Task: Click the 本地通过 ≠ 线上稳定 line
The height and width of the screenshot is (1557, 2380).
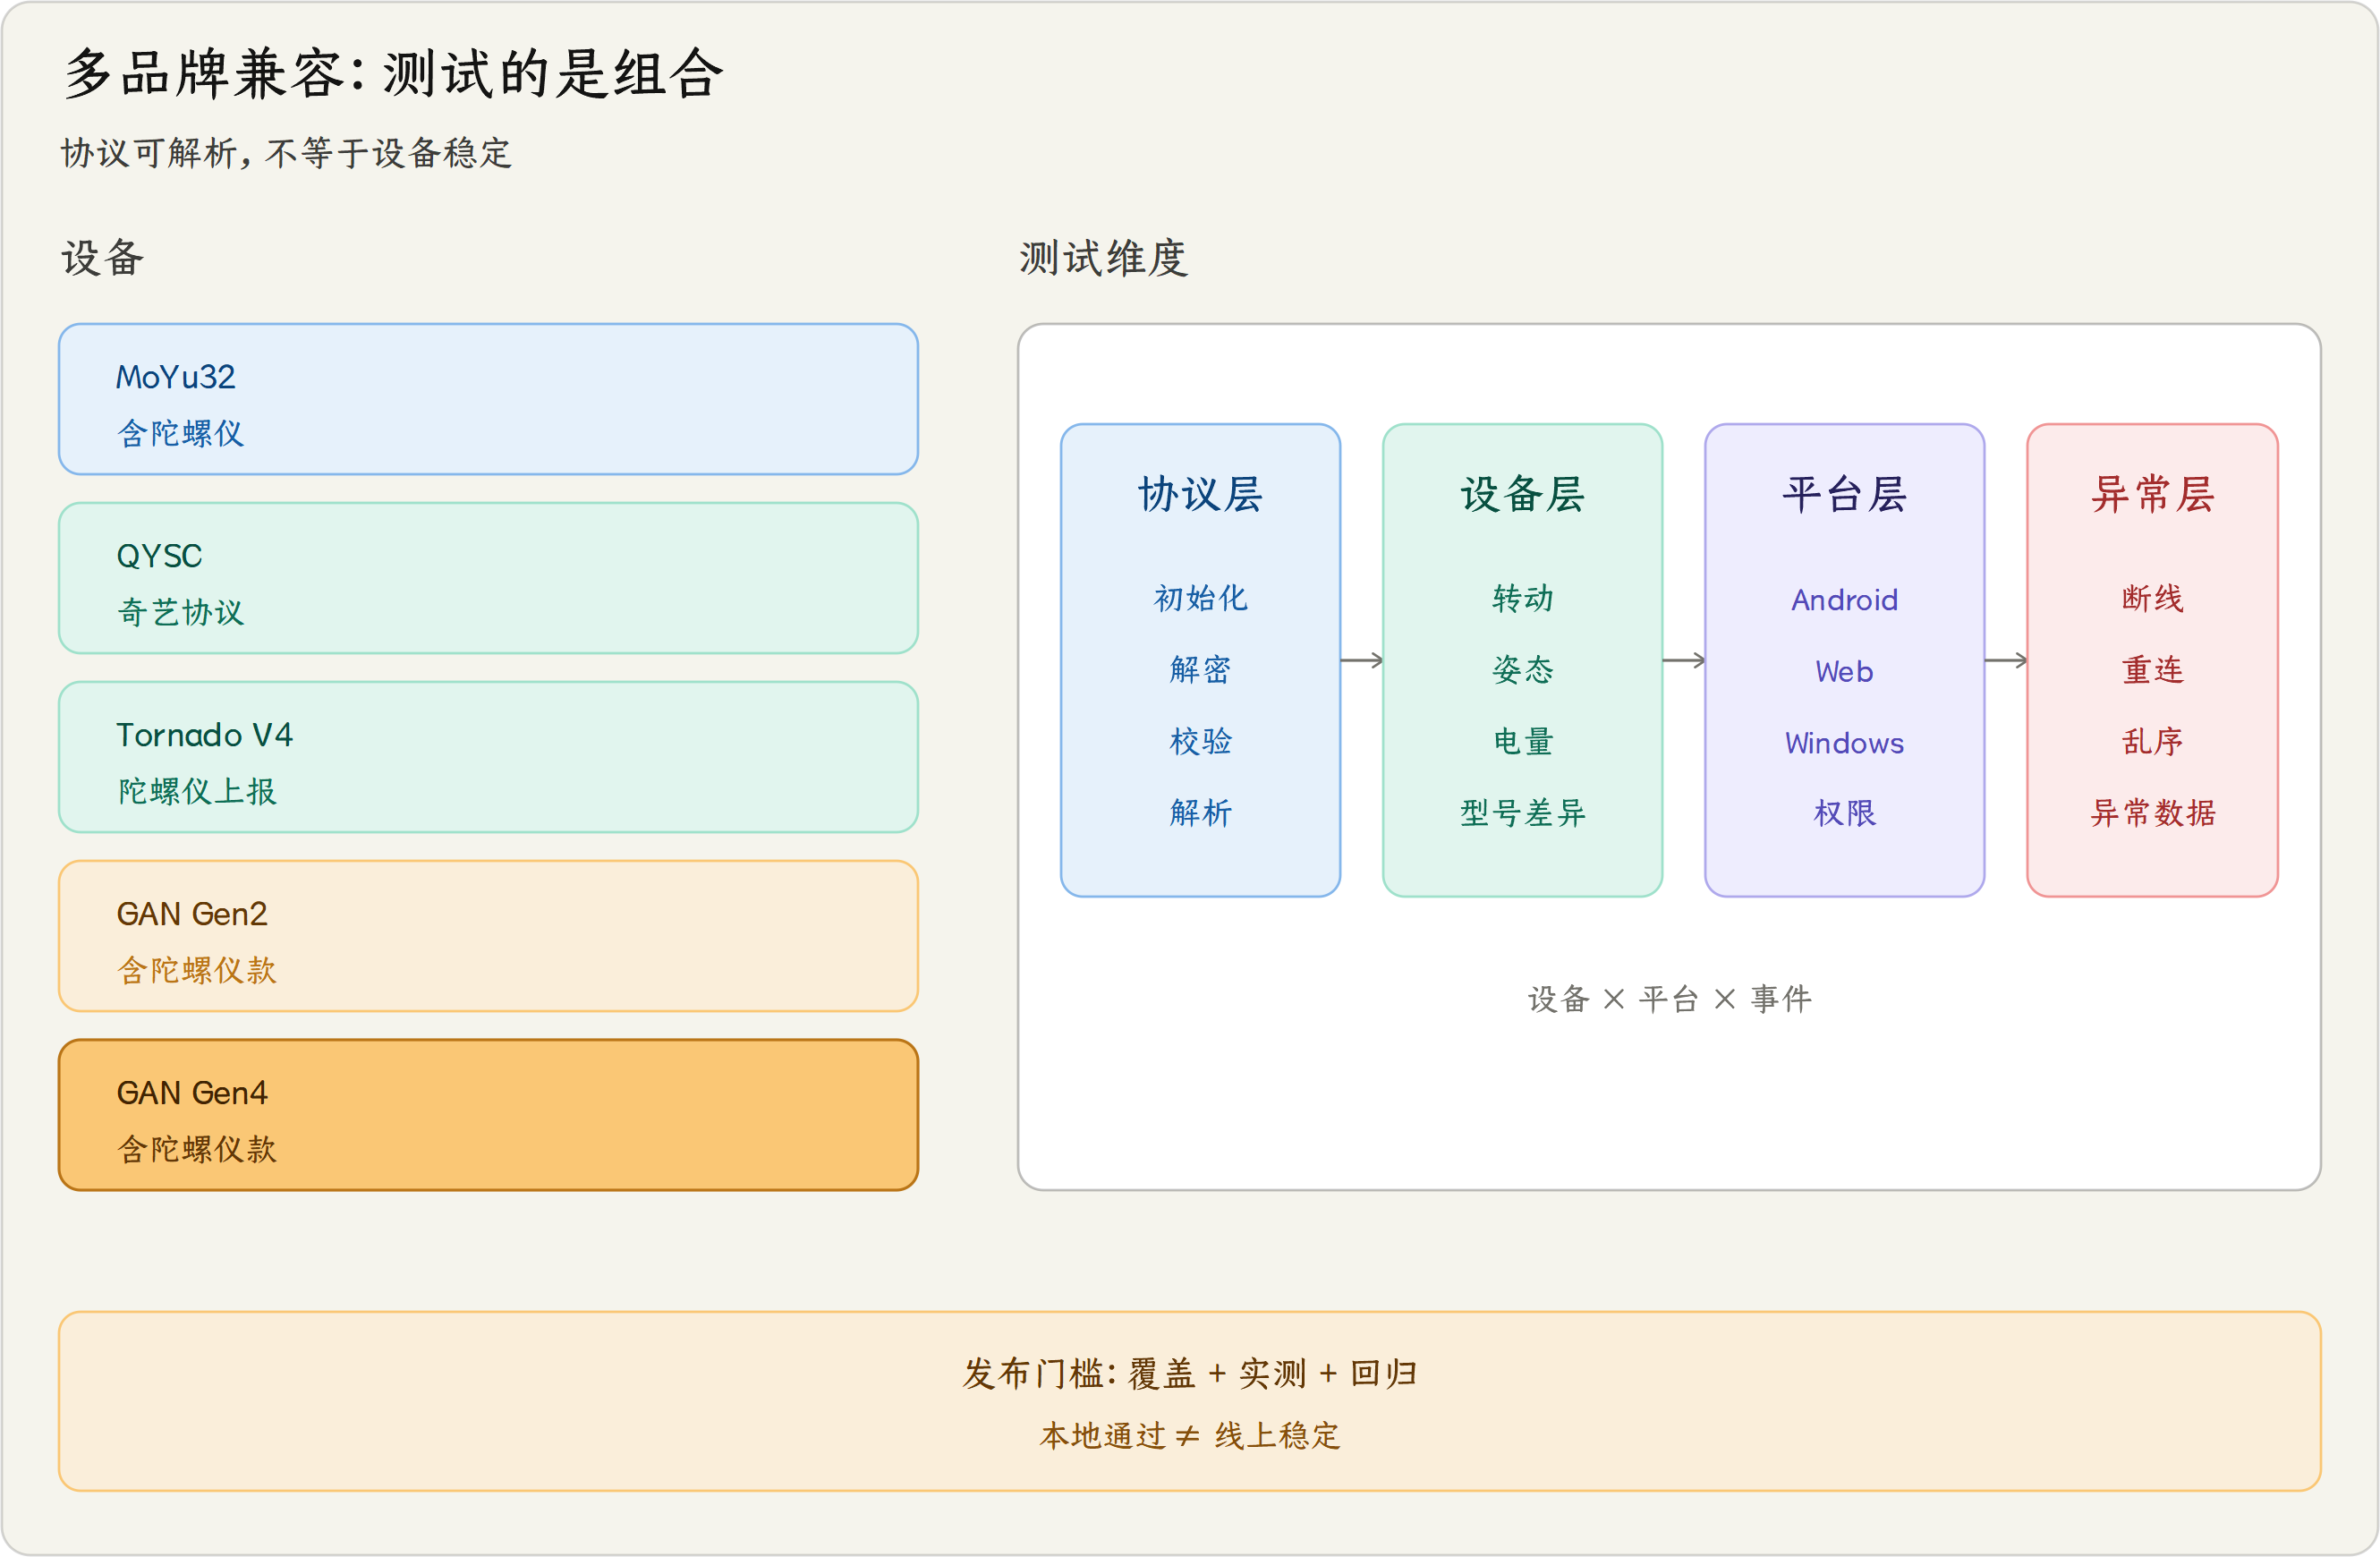Action: (1189, 1435)
